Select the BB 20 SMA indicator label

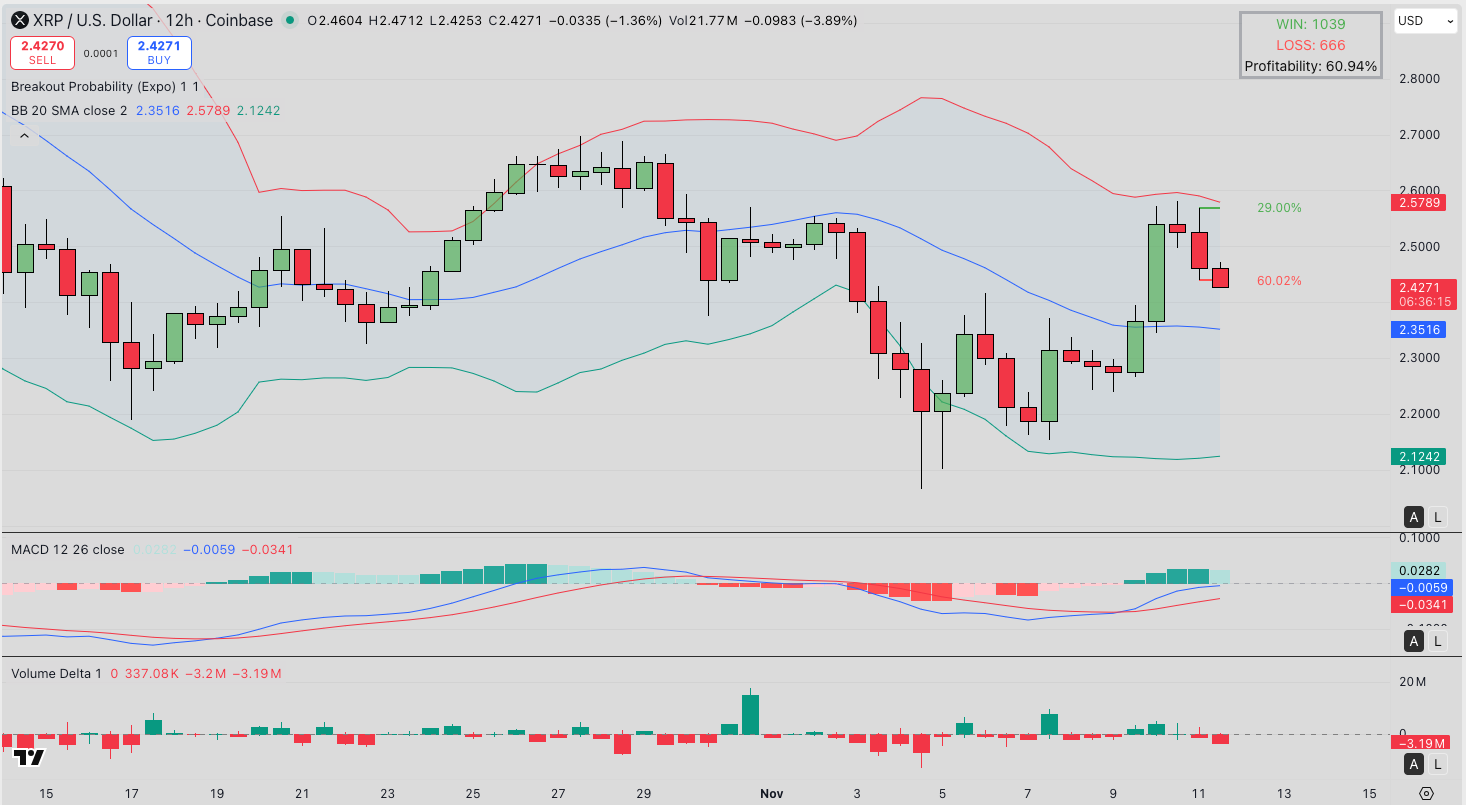click(69, 110)
